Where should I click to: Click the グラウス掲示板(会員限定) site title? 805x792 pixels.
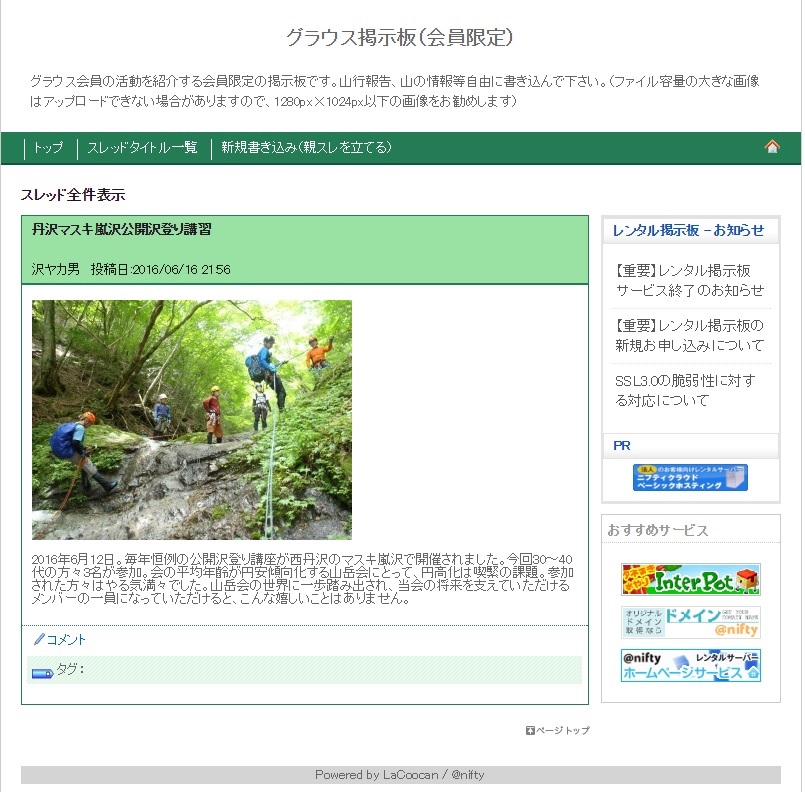tap(400, 37)
